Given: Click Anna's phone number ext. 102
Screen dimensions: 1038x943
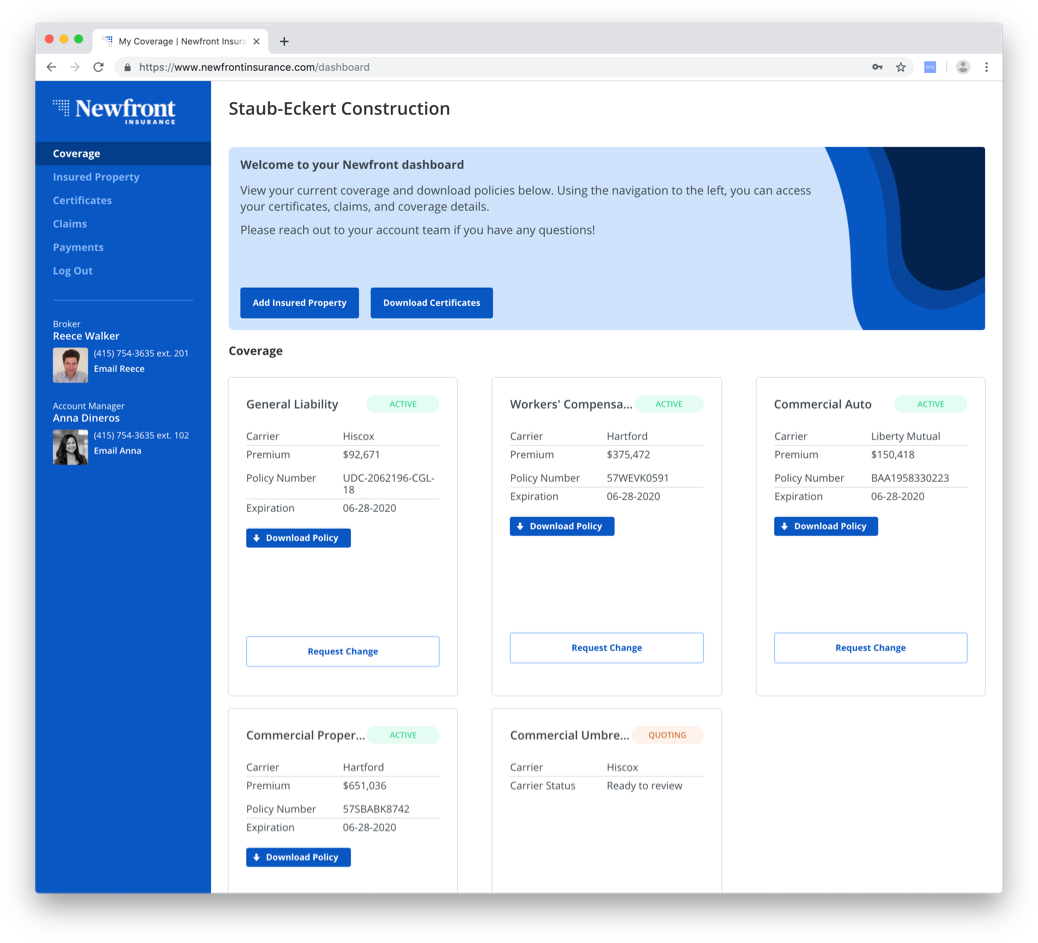Looking at the screenshot, I should 141,436.
